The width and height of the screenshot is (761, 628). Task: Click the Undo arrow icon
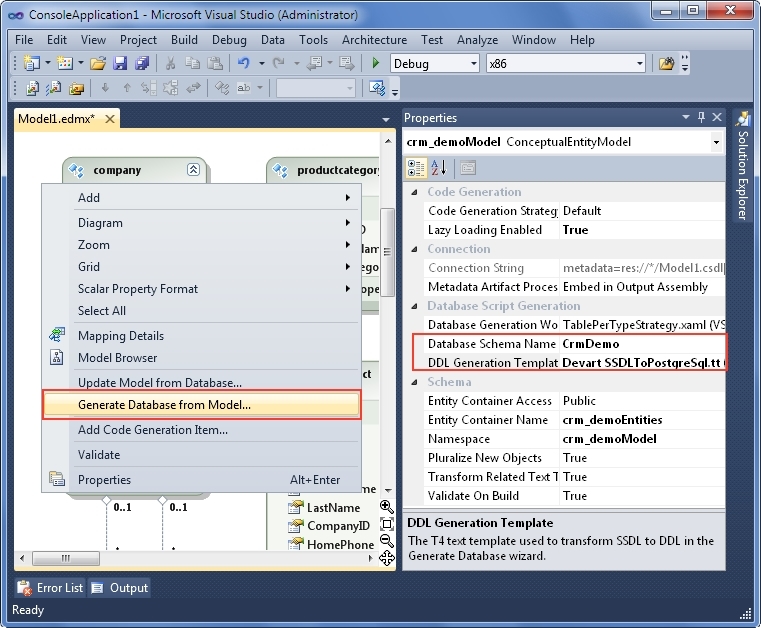(244, 63)
